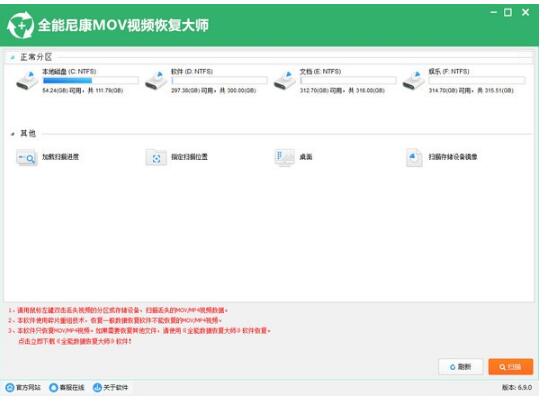The image size is (546, 404).
Task: Click the C: drive usage progress bar
Action: (90, 81)
